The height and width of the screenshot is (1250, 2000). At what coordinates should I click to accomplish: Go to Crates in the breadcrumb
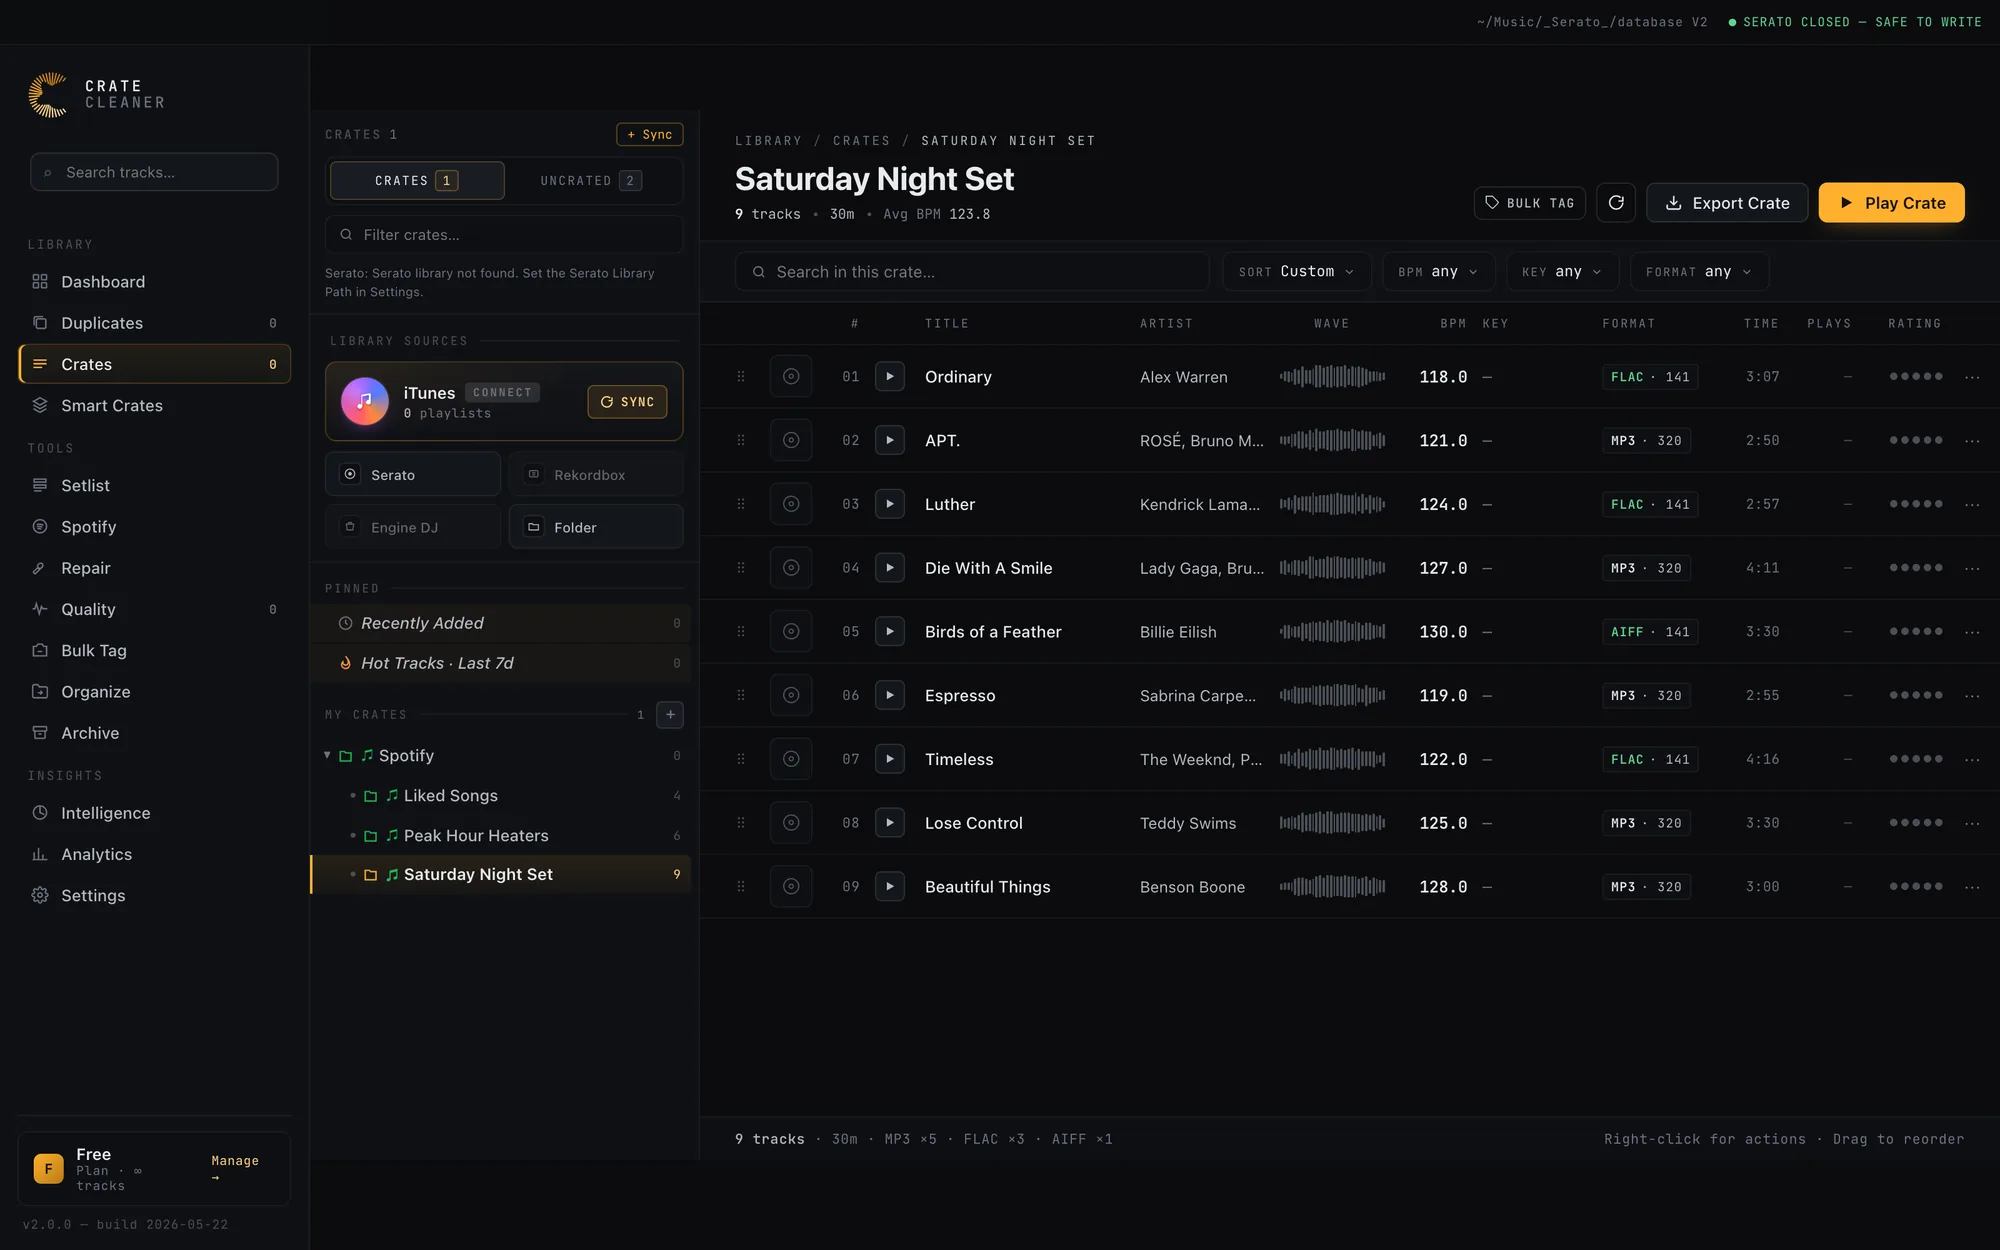coord(861,141)
